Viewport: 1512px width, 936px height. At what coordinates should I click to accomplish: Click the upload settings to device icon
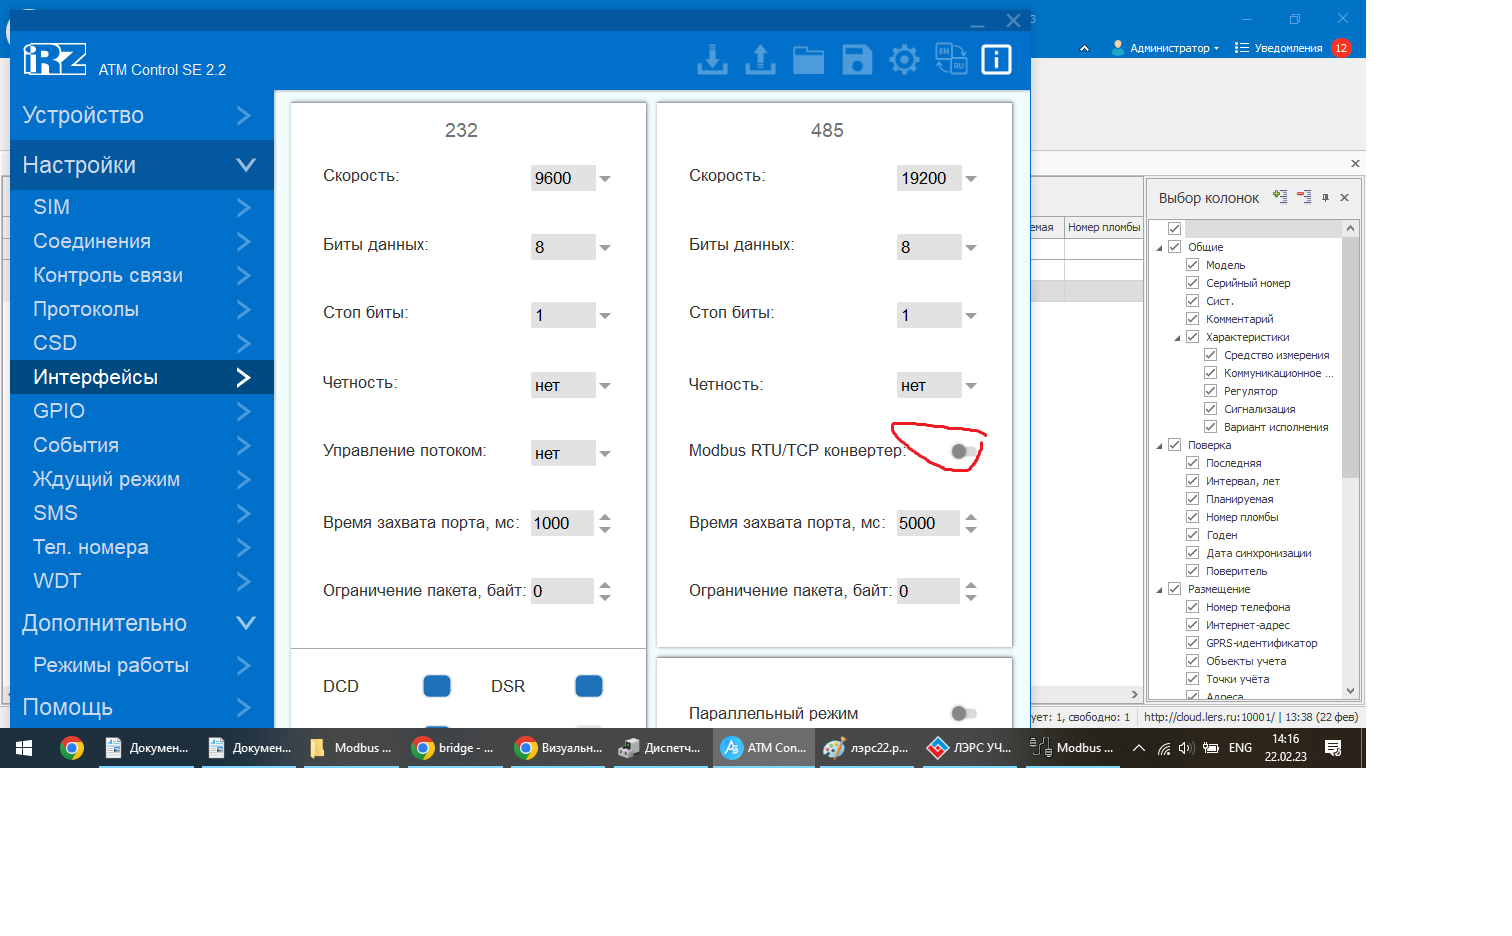pyautogui.click(x=760, y=60)
